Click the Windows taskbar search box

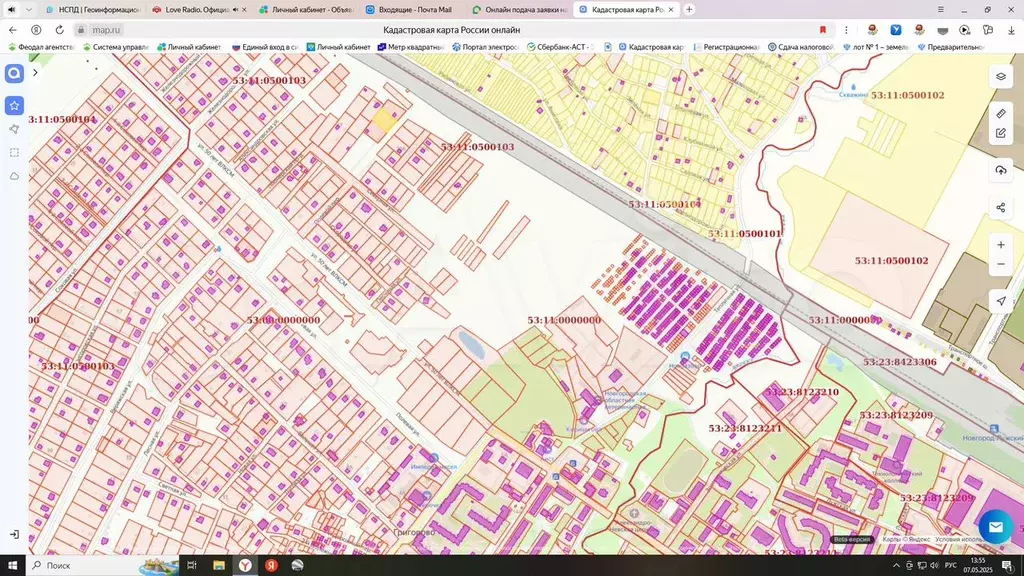click(103, 565)
